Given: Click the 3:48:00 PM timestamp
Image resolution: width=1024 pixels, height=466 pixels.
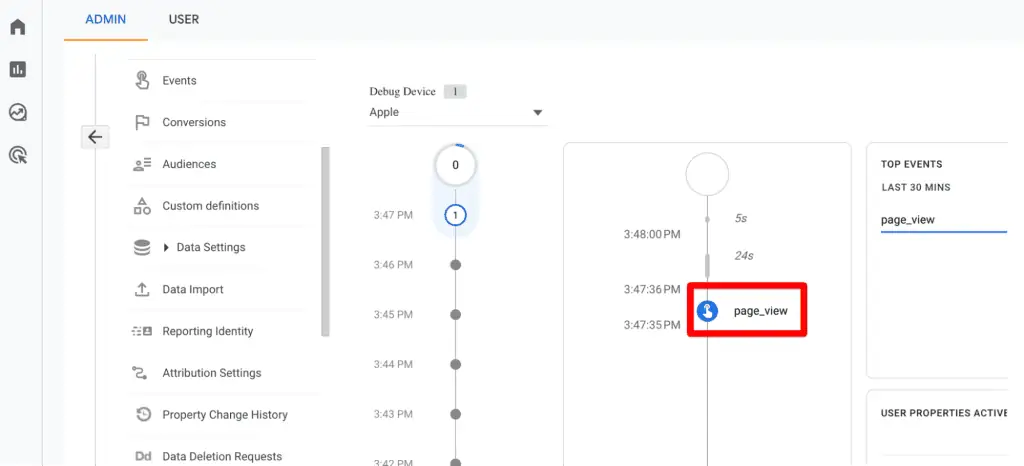Looking at the screenshot, I should tap(652, 234).
